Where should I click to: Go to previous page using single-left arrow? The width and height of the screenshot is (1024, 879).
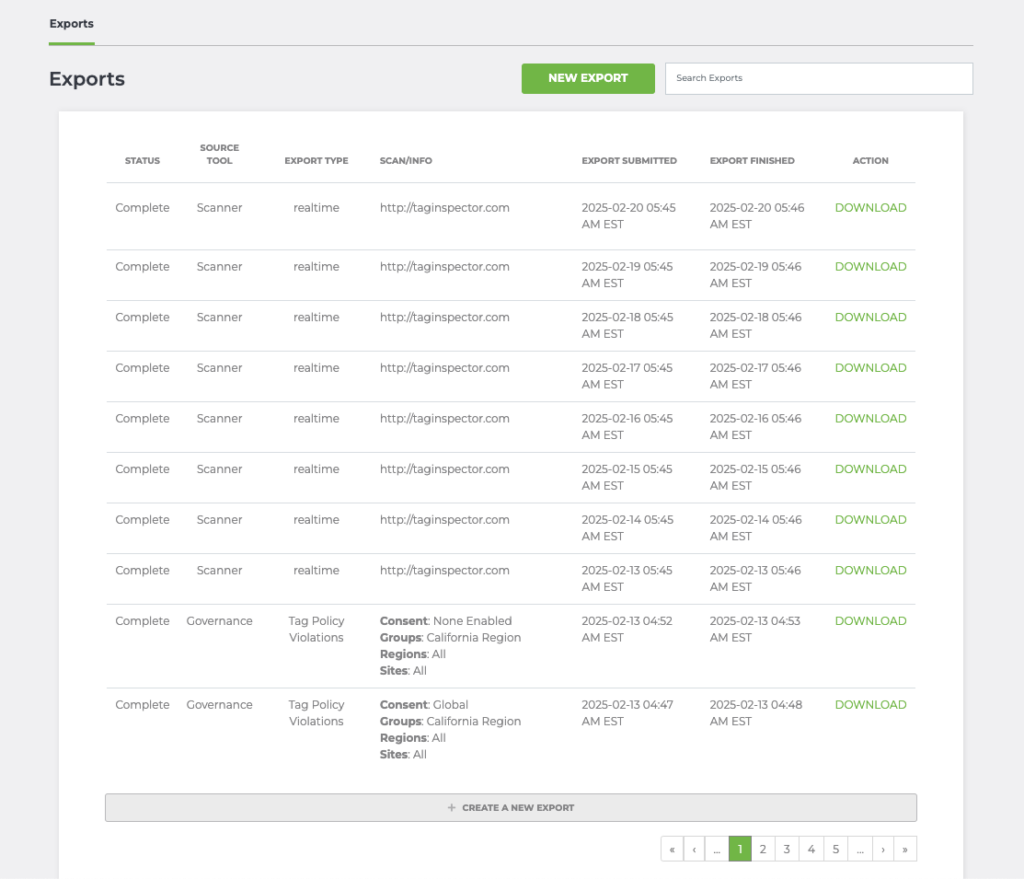[x=695, y=849]
